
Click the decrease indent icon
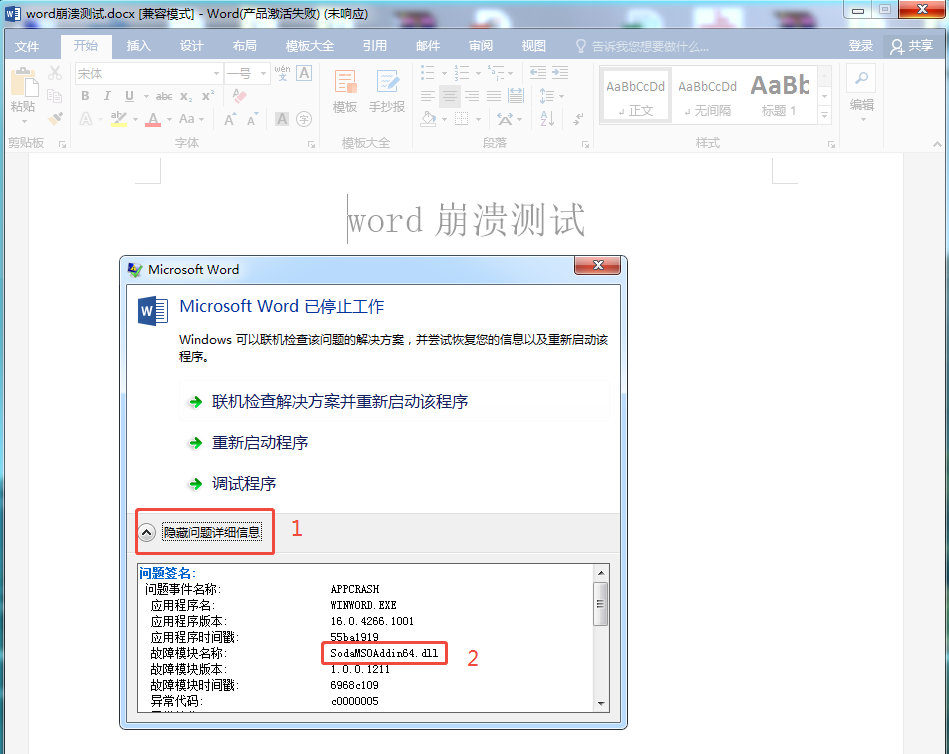tap(537, 73)
